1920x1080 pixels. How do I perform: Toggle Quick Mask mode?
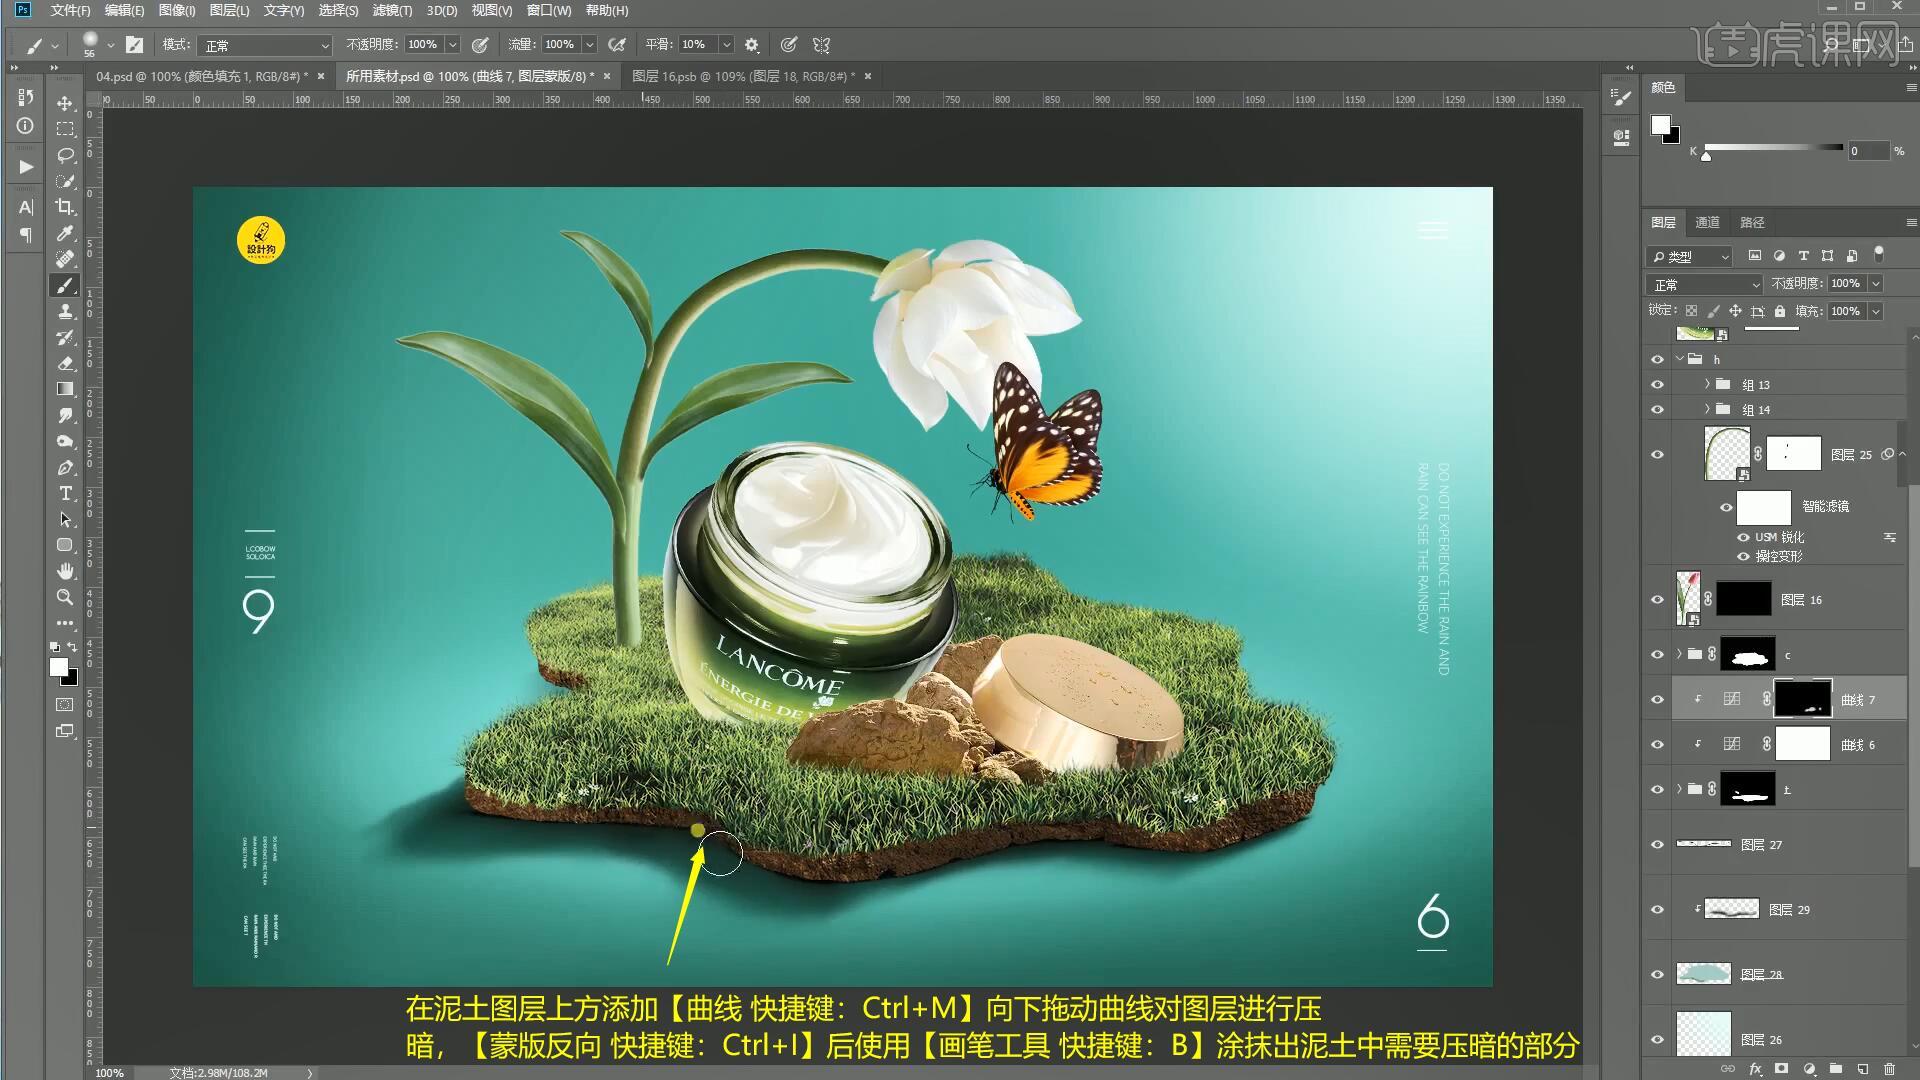click(x=65, y=705)
